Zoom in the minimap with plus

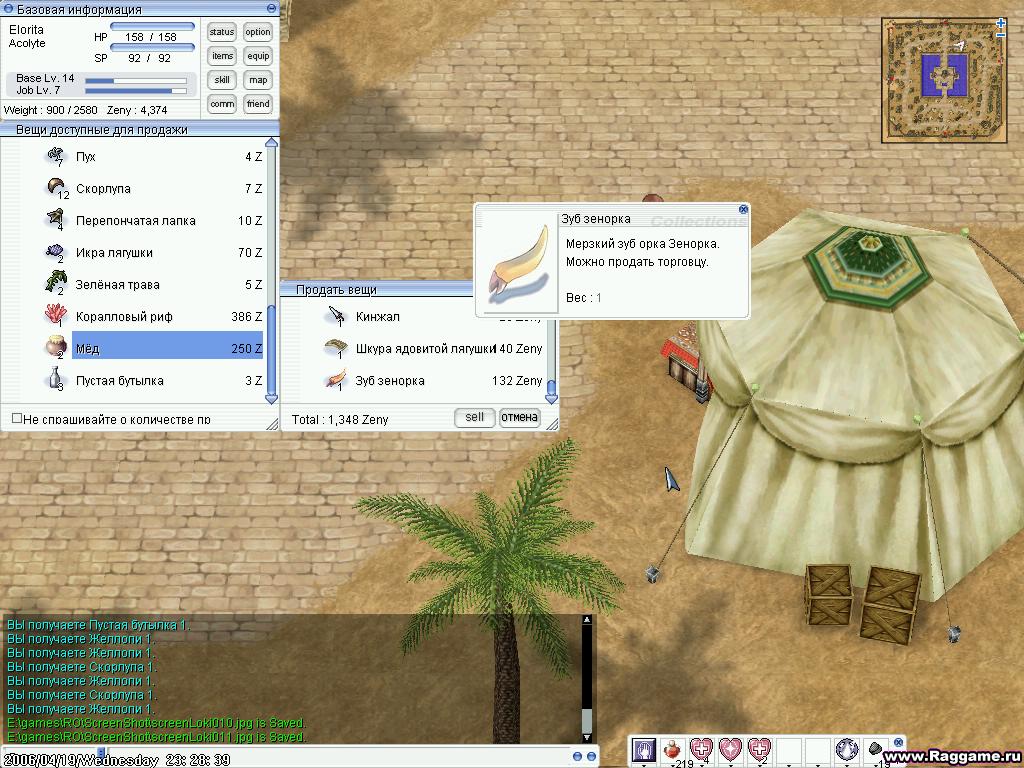(1001, 23)
